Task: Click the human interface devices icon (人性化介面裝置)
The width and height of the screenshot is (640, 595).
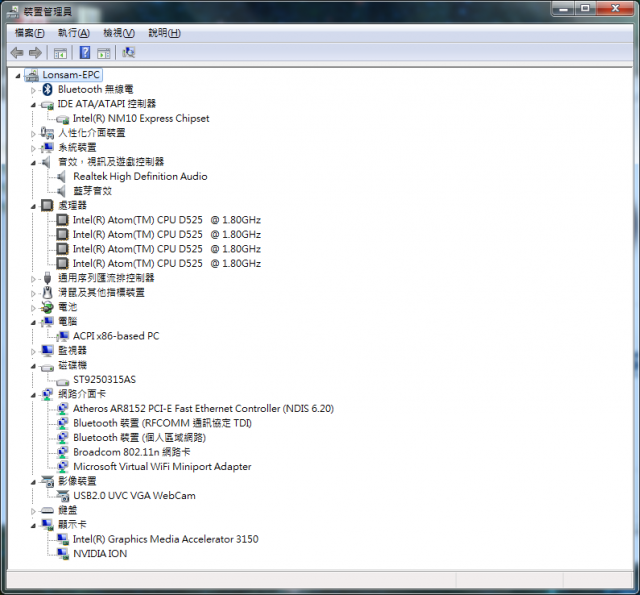Action: pos(47,133)
